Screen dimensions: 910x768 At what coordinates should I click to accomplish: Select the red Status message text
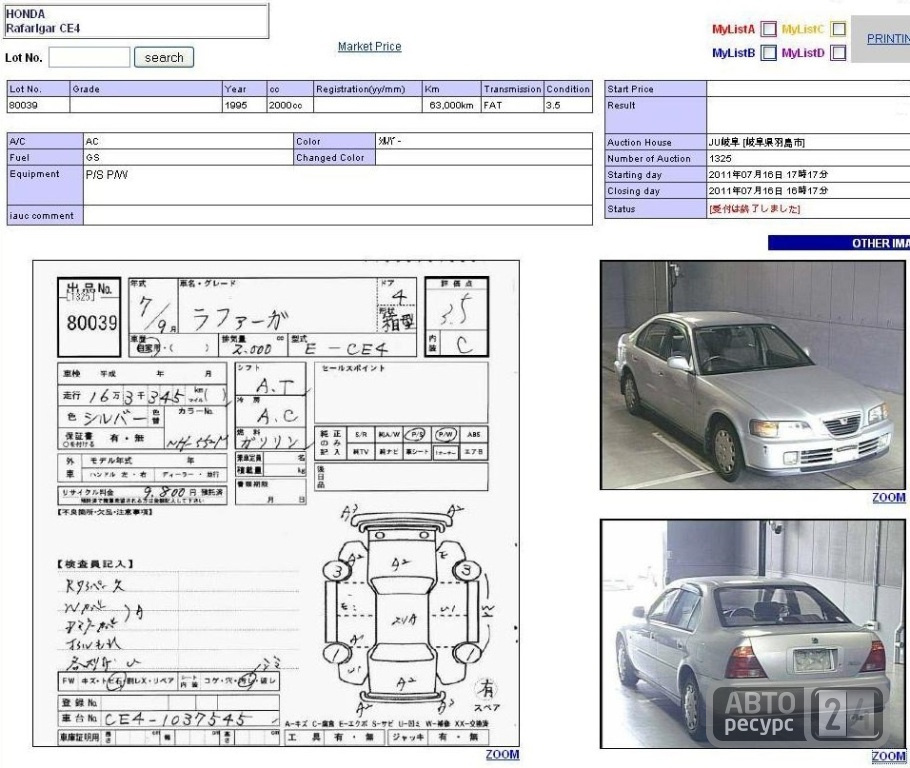tap(754, 208)
